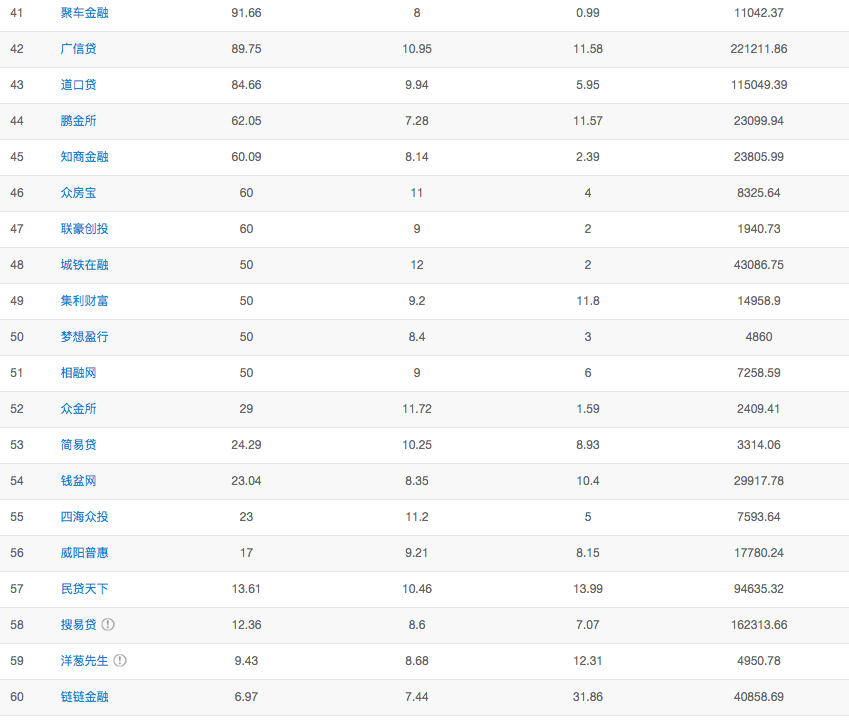Open the 聚车金融 platform link
The height and width of the screenshot is (720, 849).
coord(84,12)
